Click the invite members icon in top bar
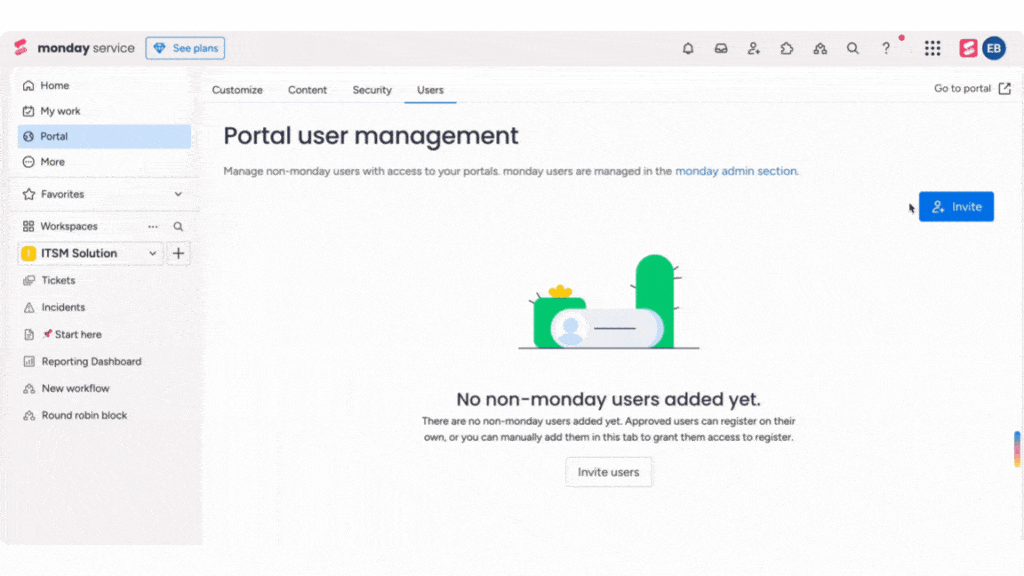This screenshot has width=1024, height=576. click(x=754, y=48)
